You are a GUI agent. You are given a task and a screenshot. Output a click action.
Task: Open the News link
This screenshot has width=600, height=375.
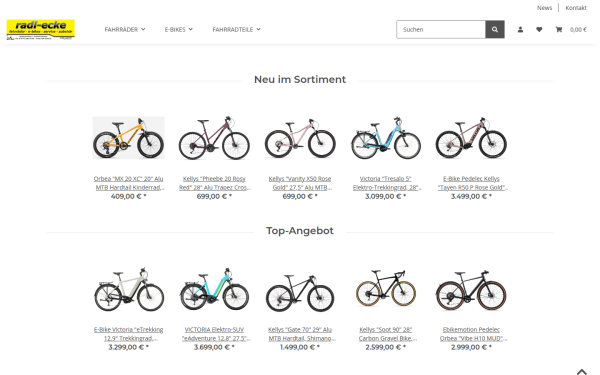(x=544, y=8)
